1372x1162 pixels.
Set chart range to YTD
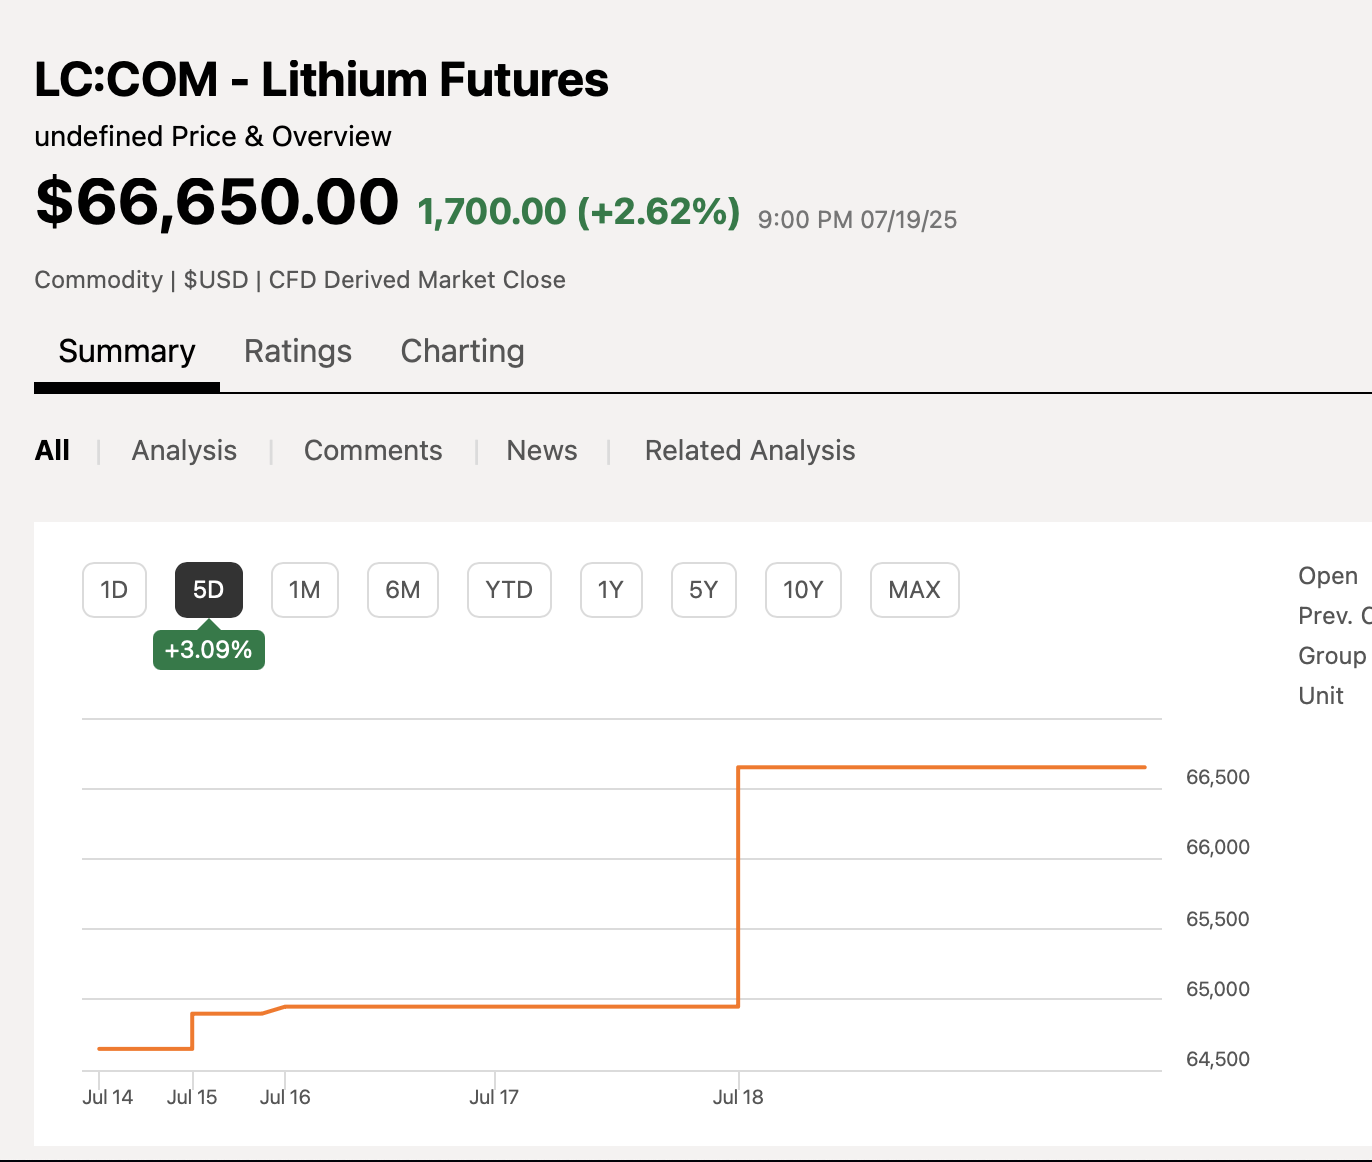coord(509,590)
